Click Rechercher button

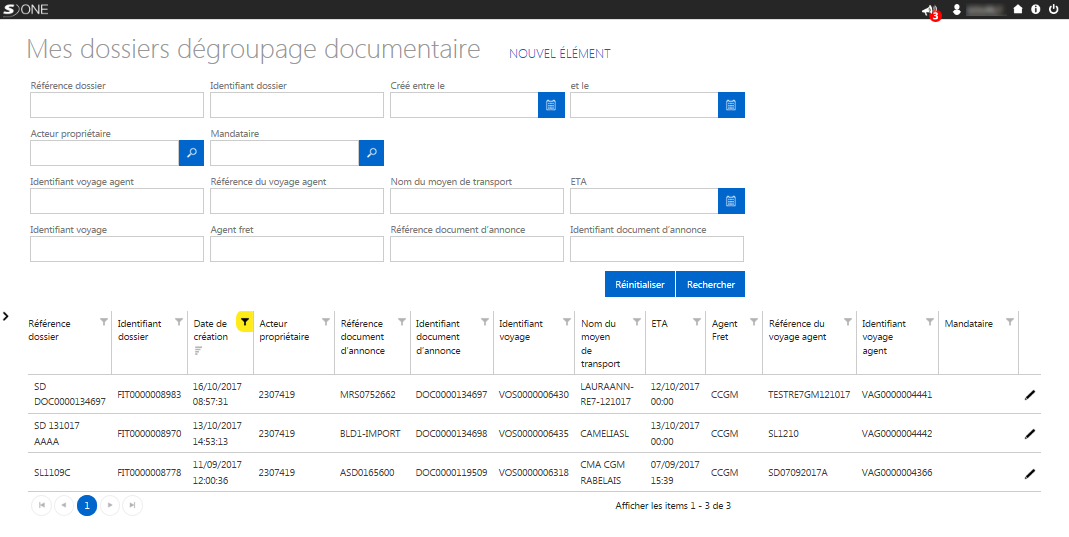[710, 284]
